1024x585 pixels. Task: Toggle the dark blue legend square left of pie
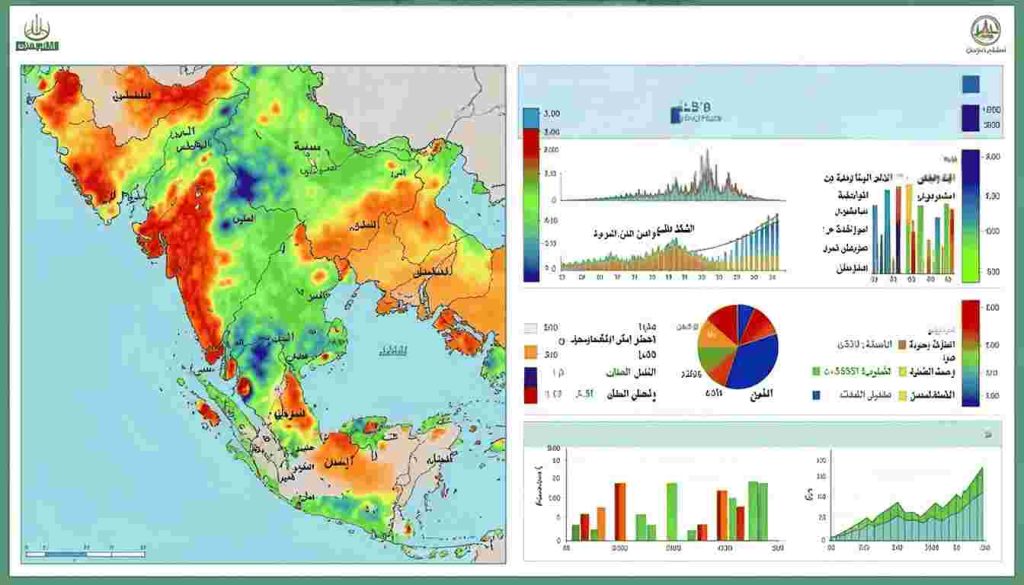tap(531, 374)
